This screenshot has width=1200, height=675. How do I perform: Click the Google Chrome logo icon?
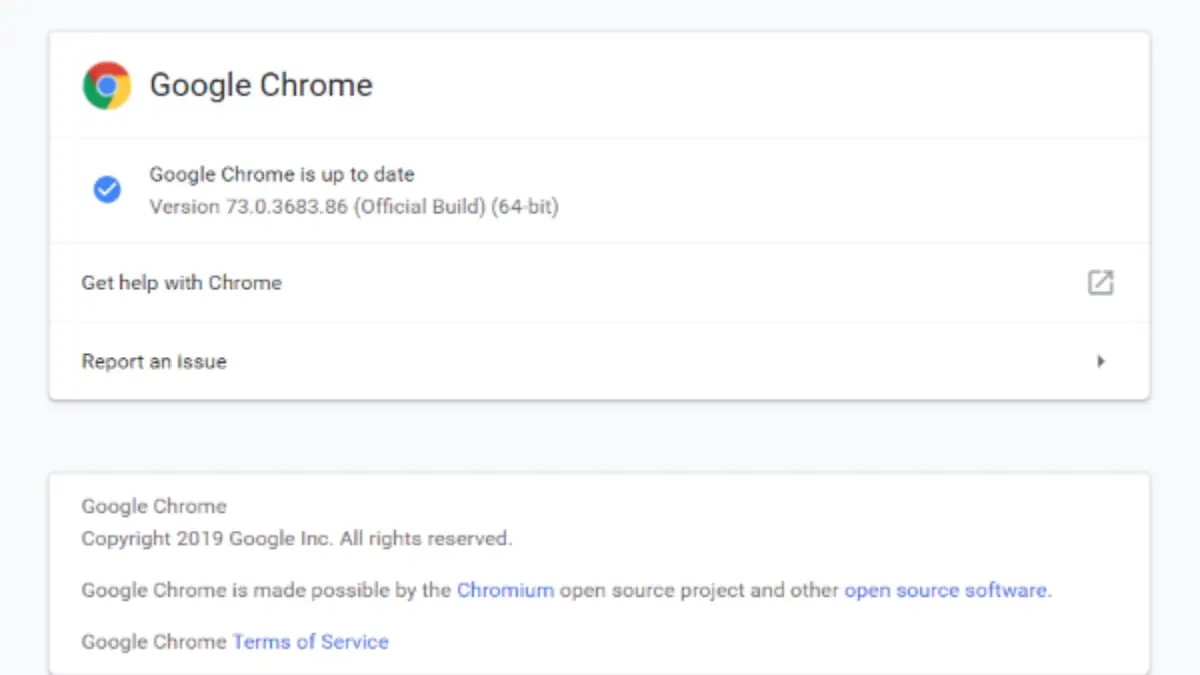(x=107, y=85)
